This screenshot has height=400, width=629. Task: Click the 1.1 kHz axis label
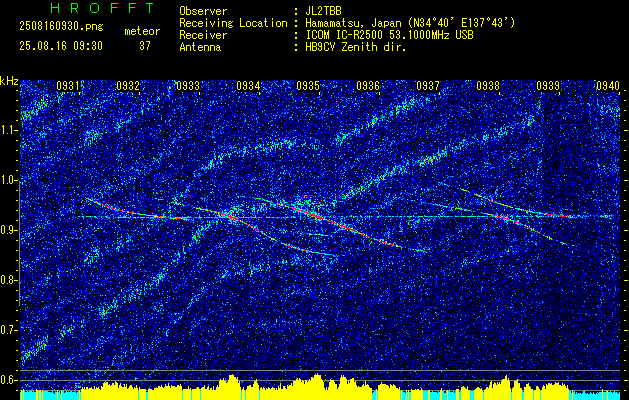[x=8, y=131]
